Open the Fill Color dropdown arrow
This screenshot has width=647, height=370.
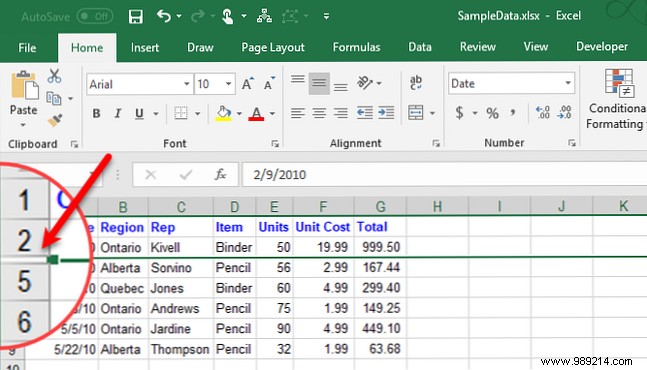click(239, 114)
